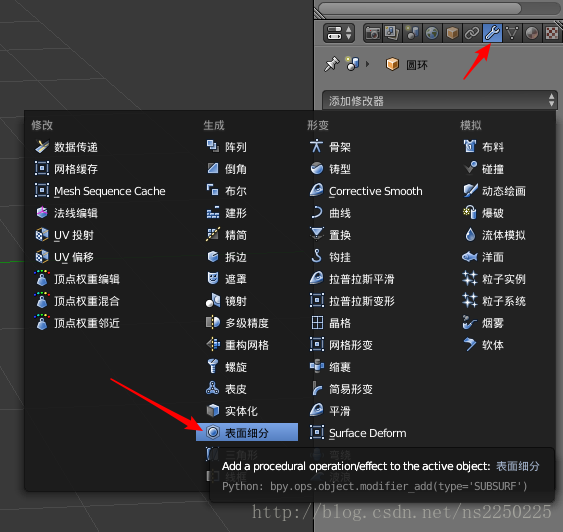
Task: Add the Corrective Smooth modifier
Action: 366,191
